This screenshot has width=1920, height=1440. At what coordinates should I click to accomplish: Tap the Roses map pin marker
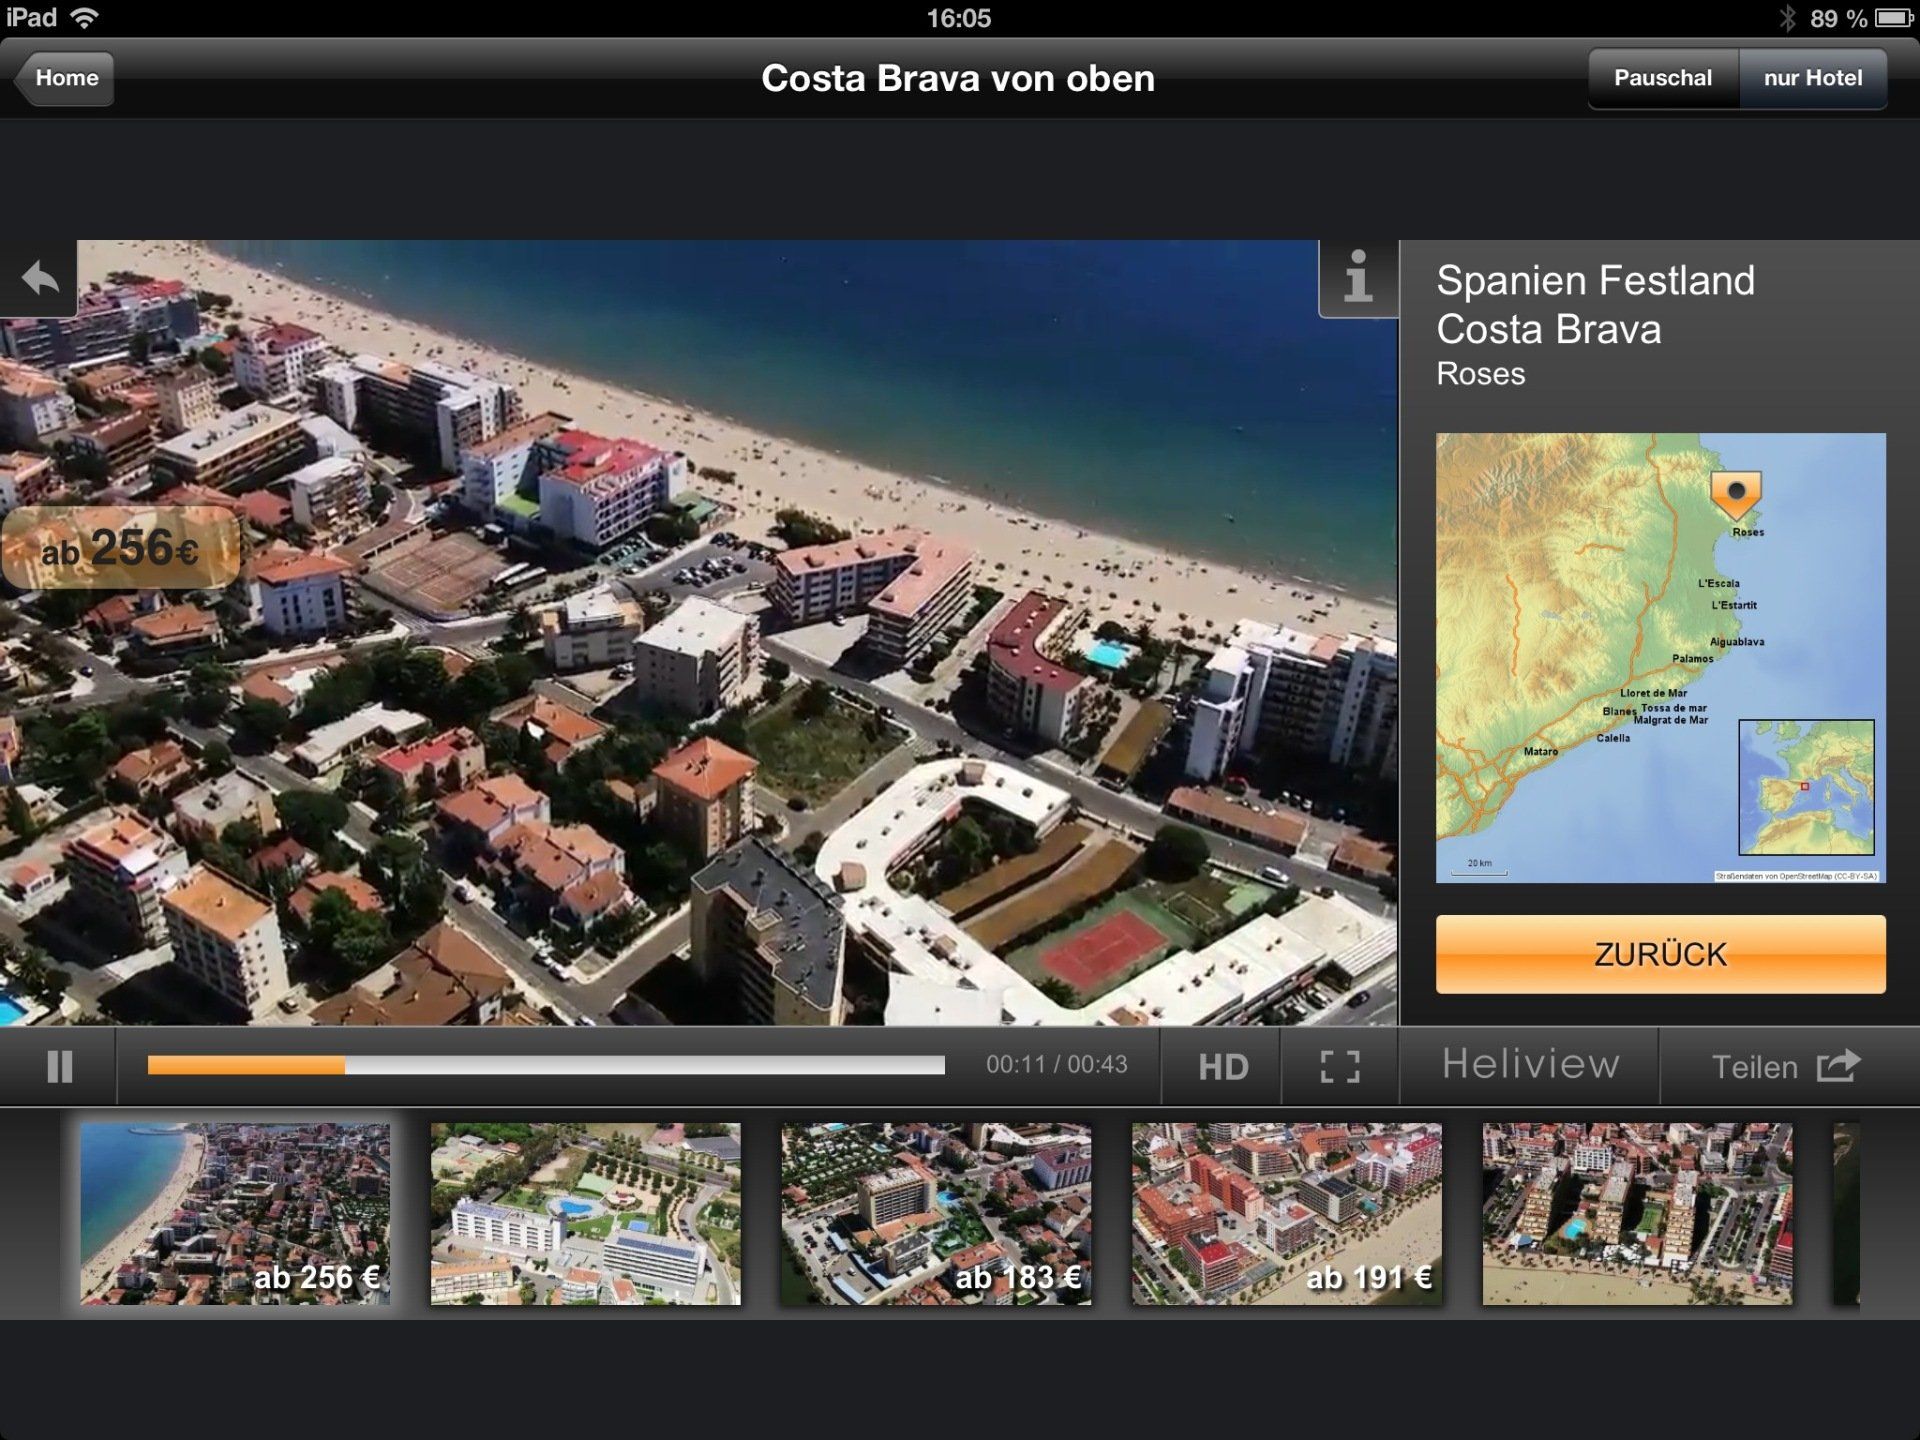pyautogui.click(x=1735, y=495)
